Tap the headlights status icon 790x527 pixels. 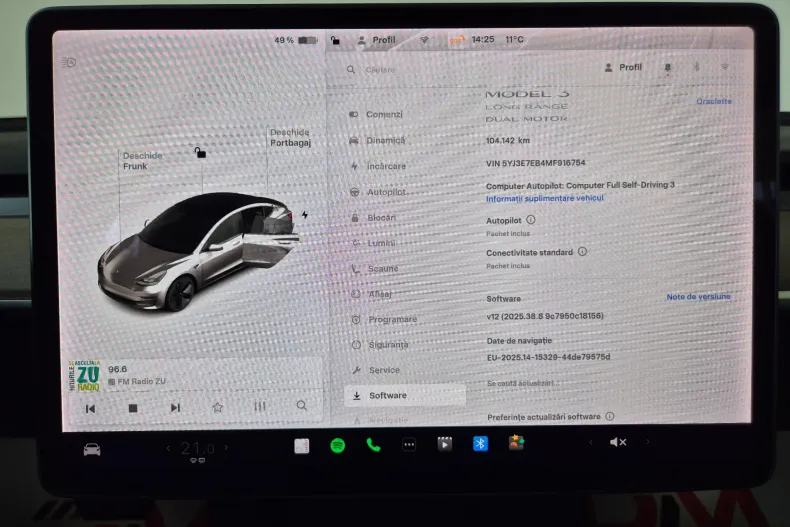[69, 62]
